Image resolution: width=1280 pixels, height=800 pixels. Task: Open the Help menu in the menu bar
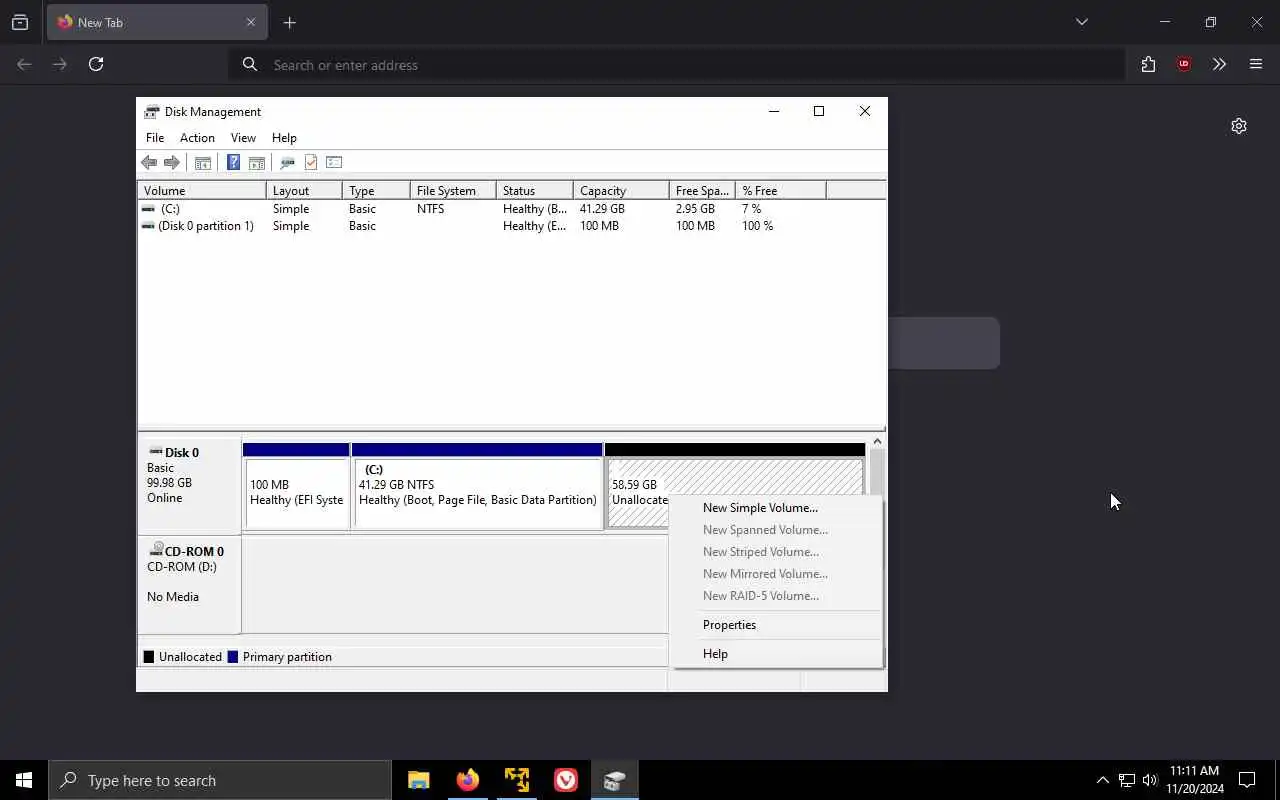point(284,138)
